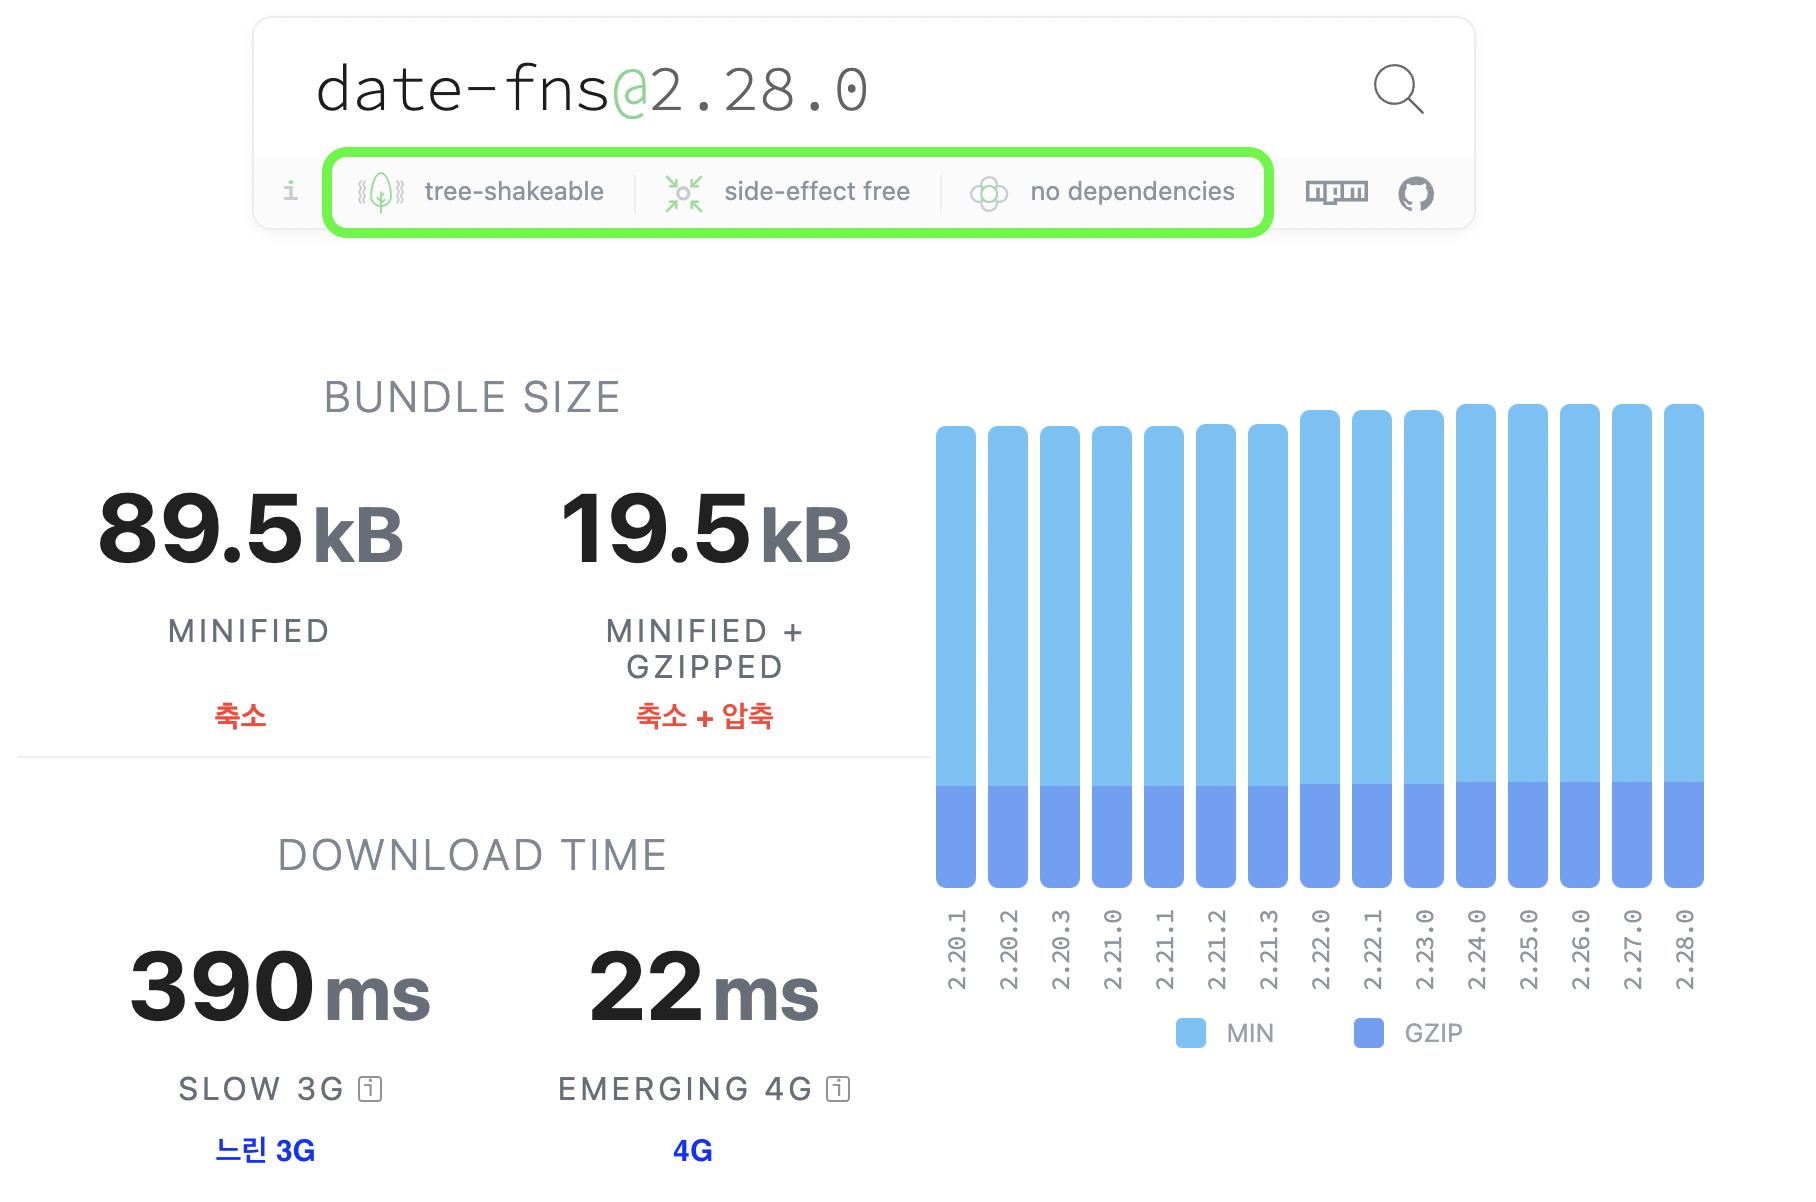Select the bar for version 2.20.3
The height and width of the screenshot is (1202, 1816).
[1060, 656]
